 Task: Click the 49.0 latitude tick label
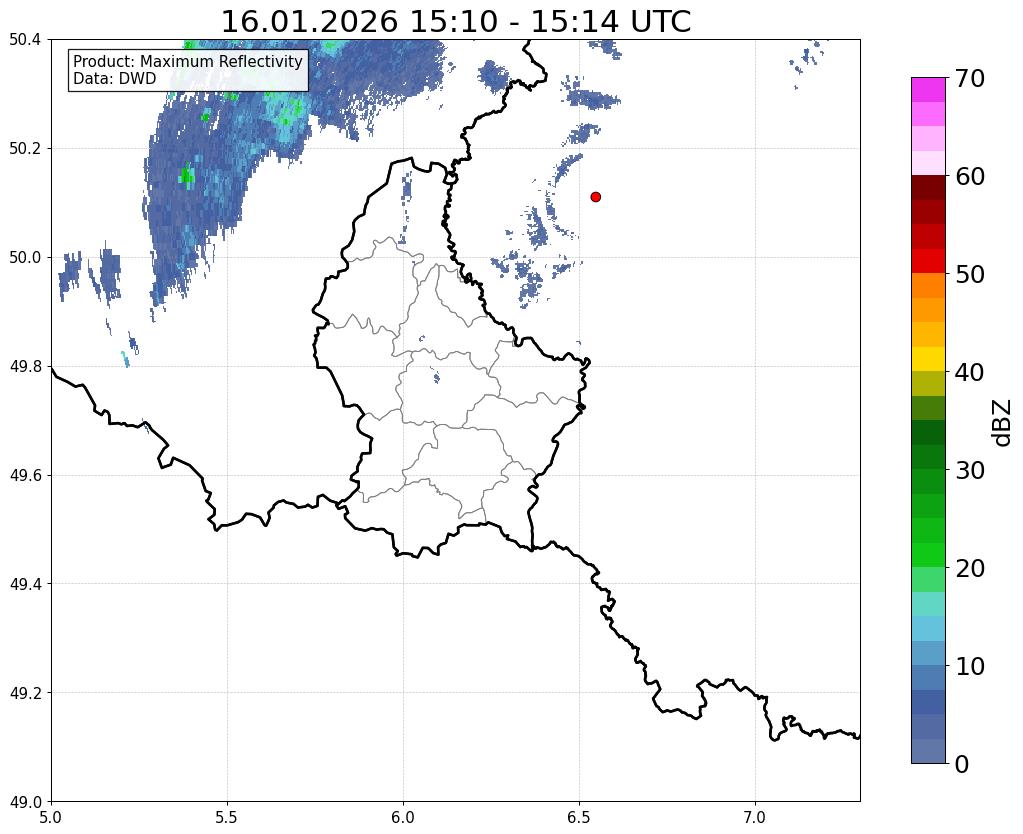[25, 801]
